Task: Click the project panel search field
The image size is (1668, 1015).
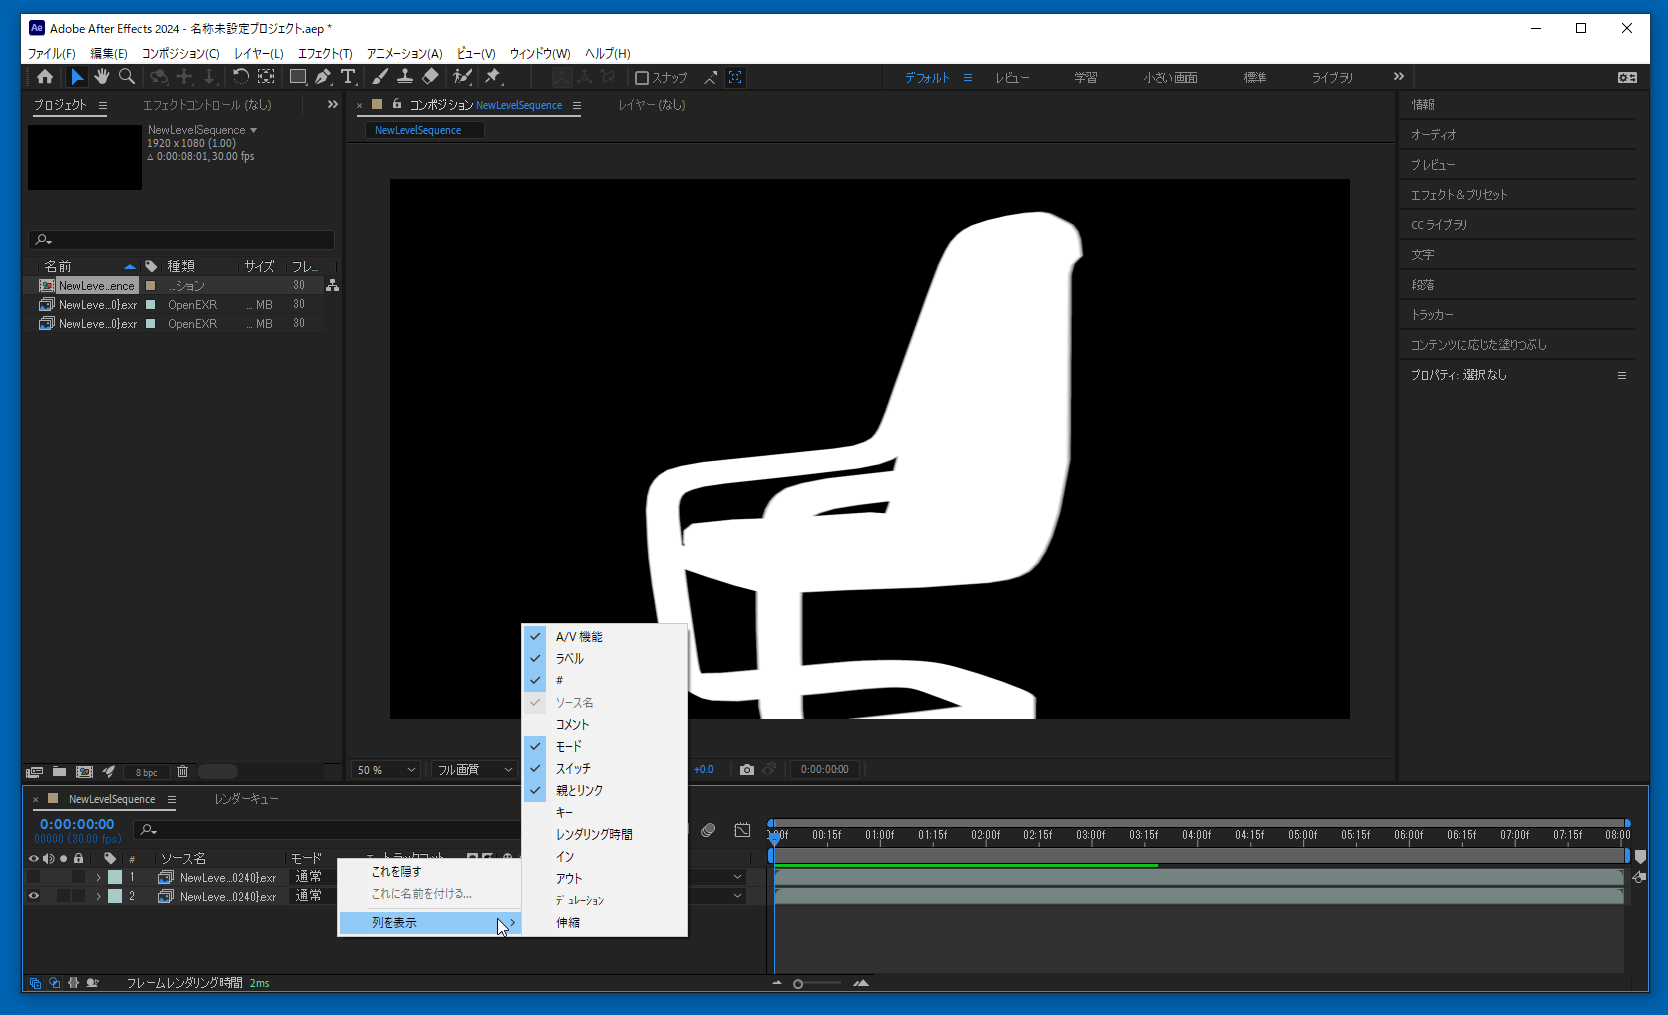Action: pos(182,240)
